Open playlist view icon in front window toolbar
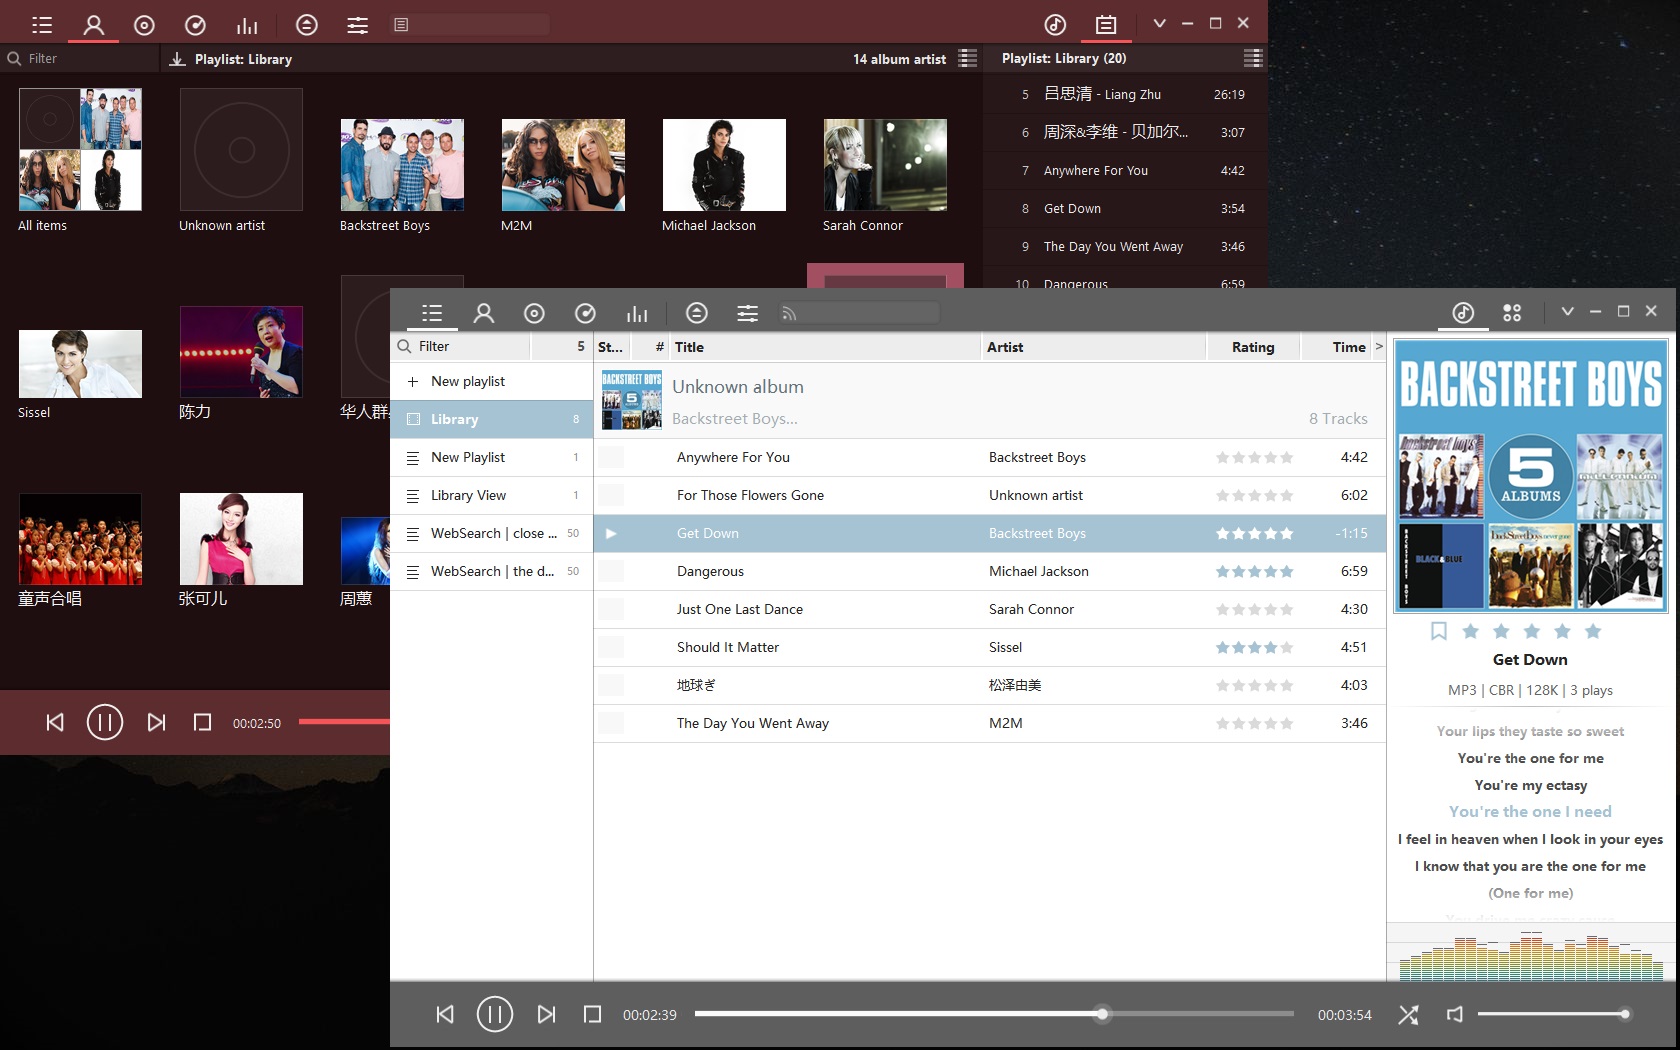Image resolution: width=1680 pixels, height=1050 pixels. click(x=432, y=313)
